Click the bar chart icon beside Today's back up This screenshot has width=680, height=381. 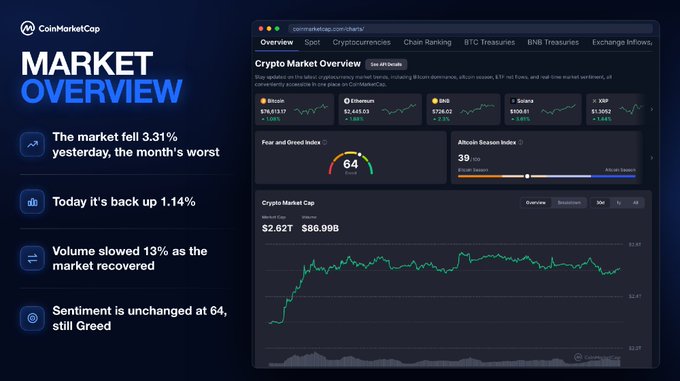(32, 202)
